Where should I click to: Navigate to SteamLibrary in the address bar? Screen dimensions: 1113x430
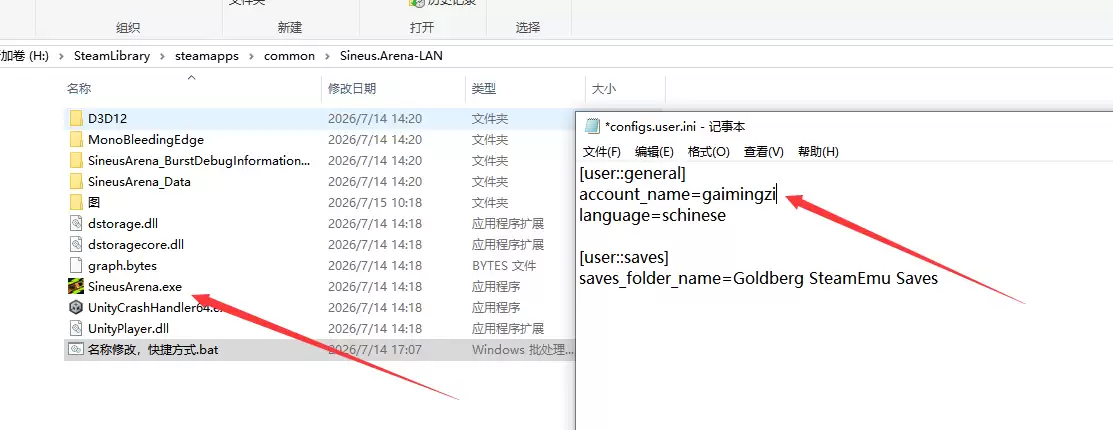[112, 56]
